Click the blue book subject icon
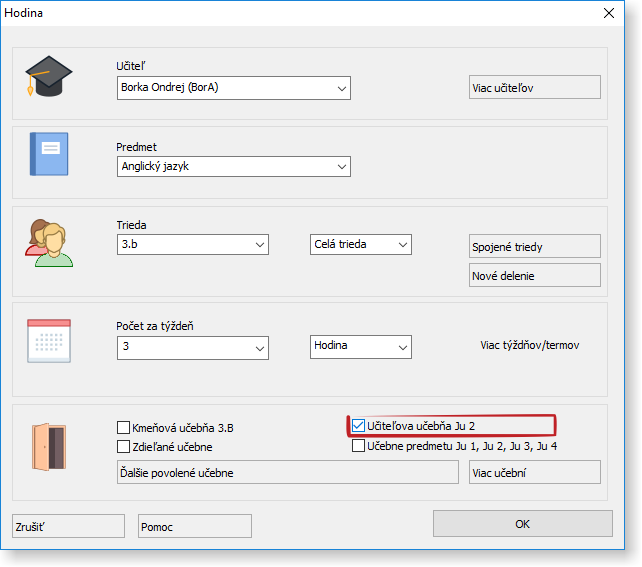Viewport: 642px width, 567px height. (49, 154)
